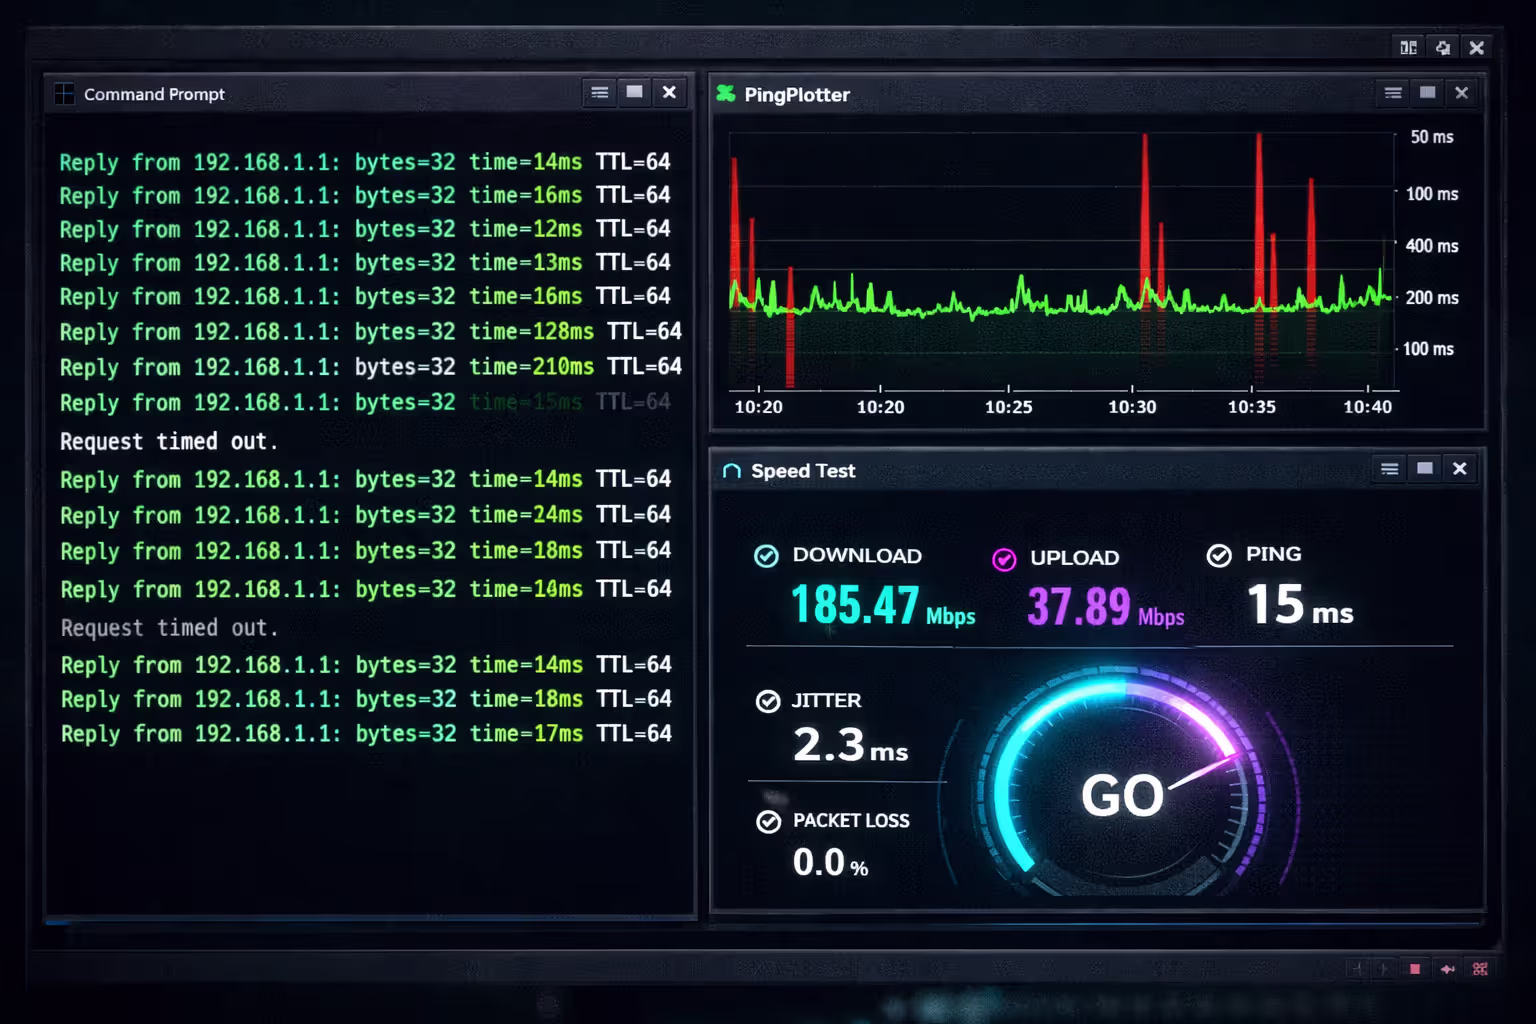Open the Speed Test hamburger menu
Viewport: 1536px width, 1024px height.
(x=1389, y=469)
